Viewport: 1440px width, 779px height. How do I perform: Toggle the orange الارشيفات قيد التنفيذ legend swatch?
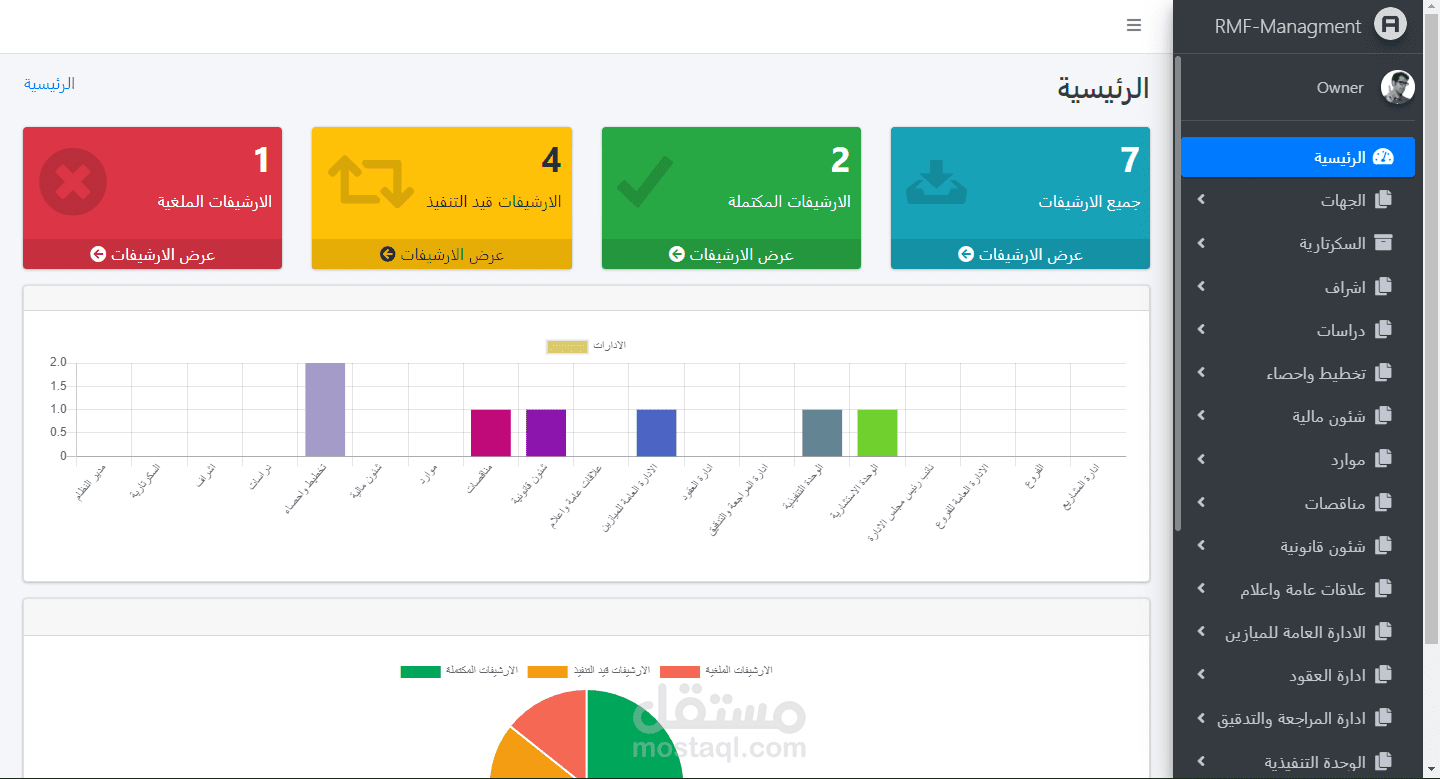[x=547, y=671]
